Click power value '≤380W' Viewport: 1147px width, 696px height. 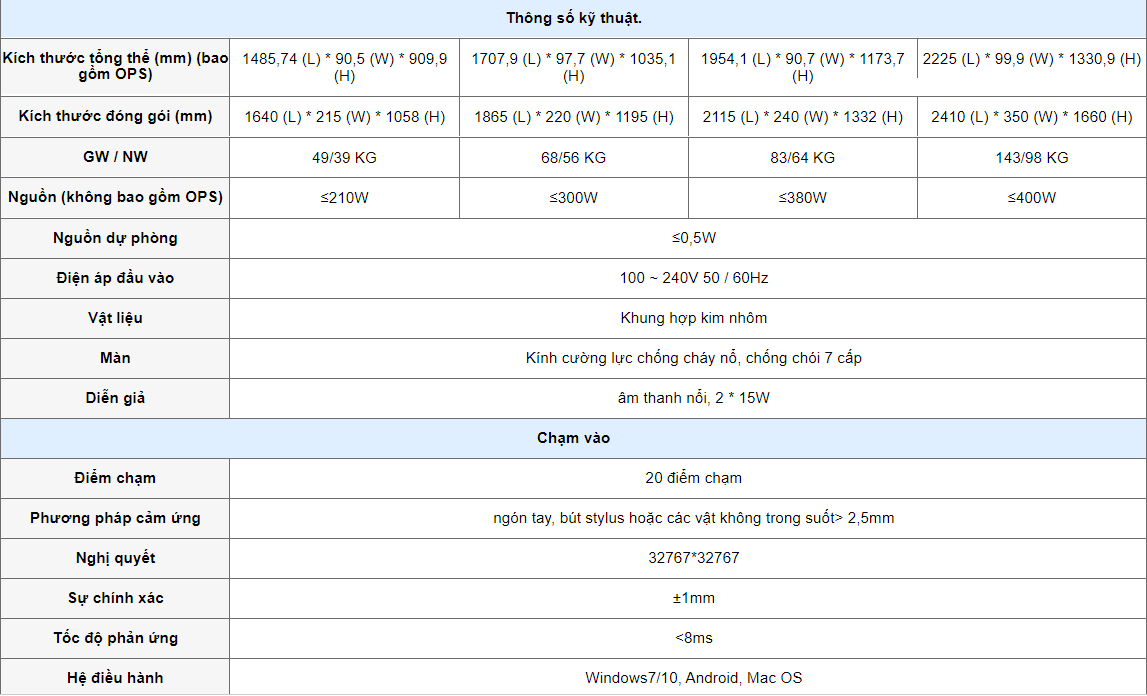coord(802,198)
